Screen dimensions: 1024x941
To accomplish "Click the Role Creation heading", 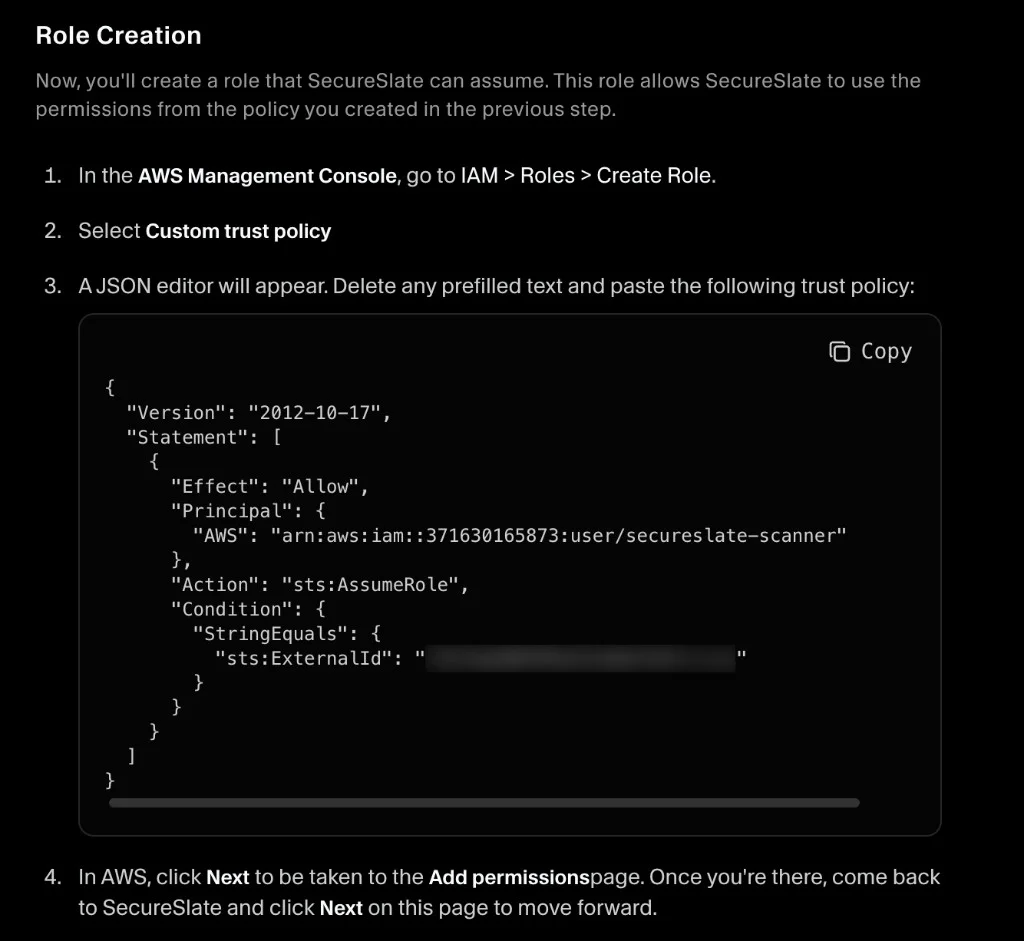I will coord(118,35).
